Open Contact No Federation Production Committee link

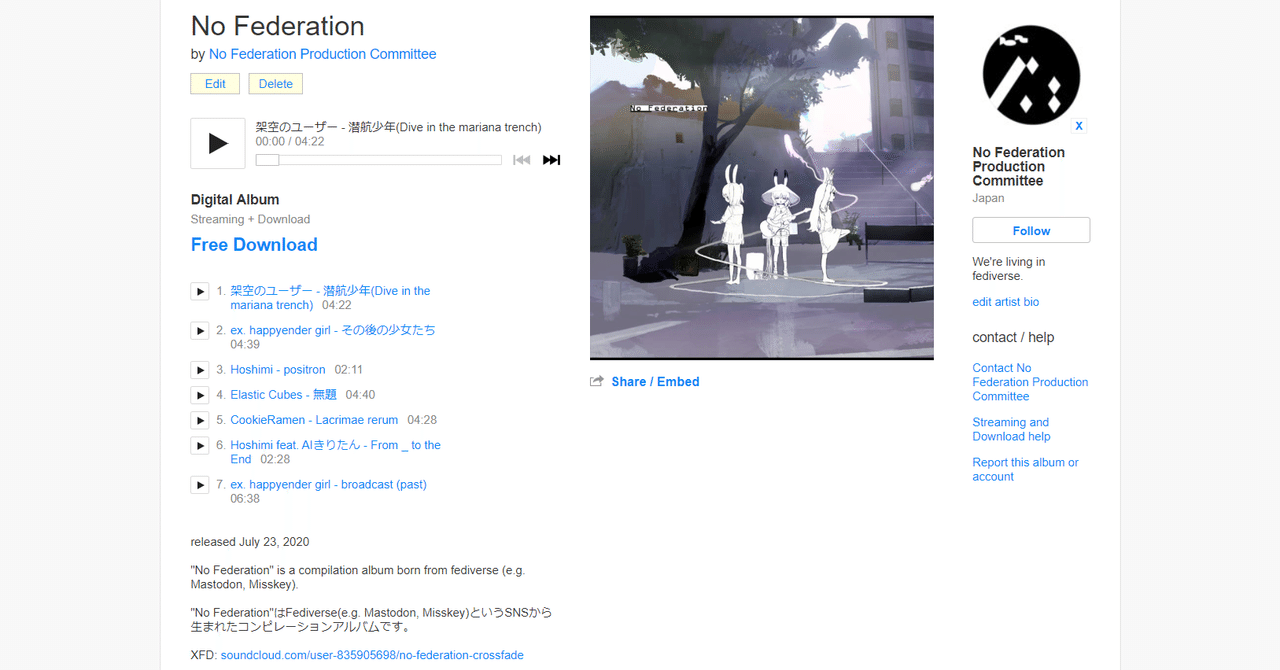(x=1030, y=382)
